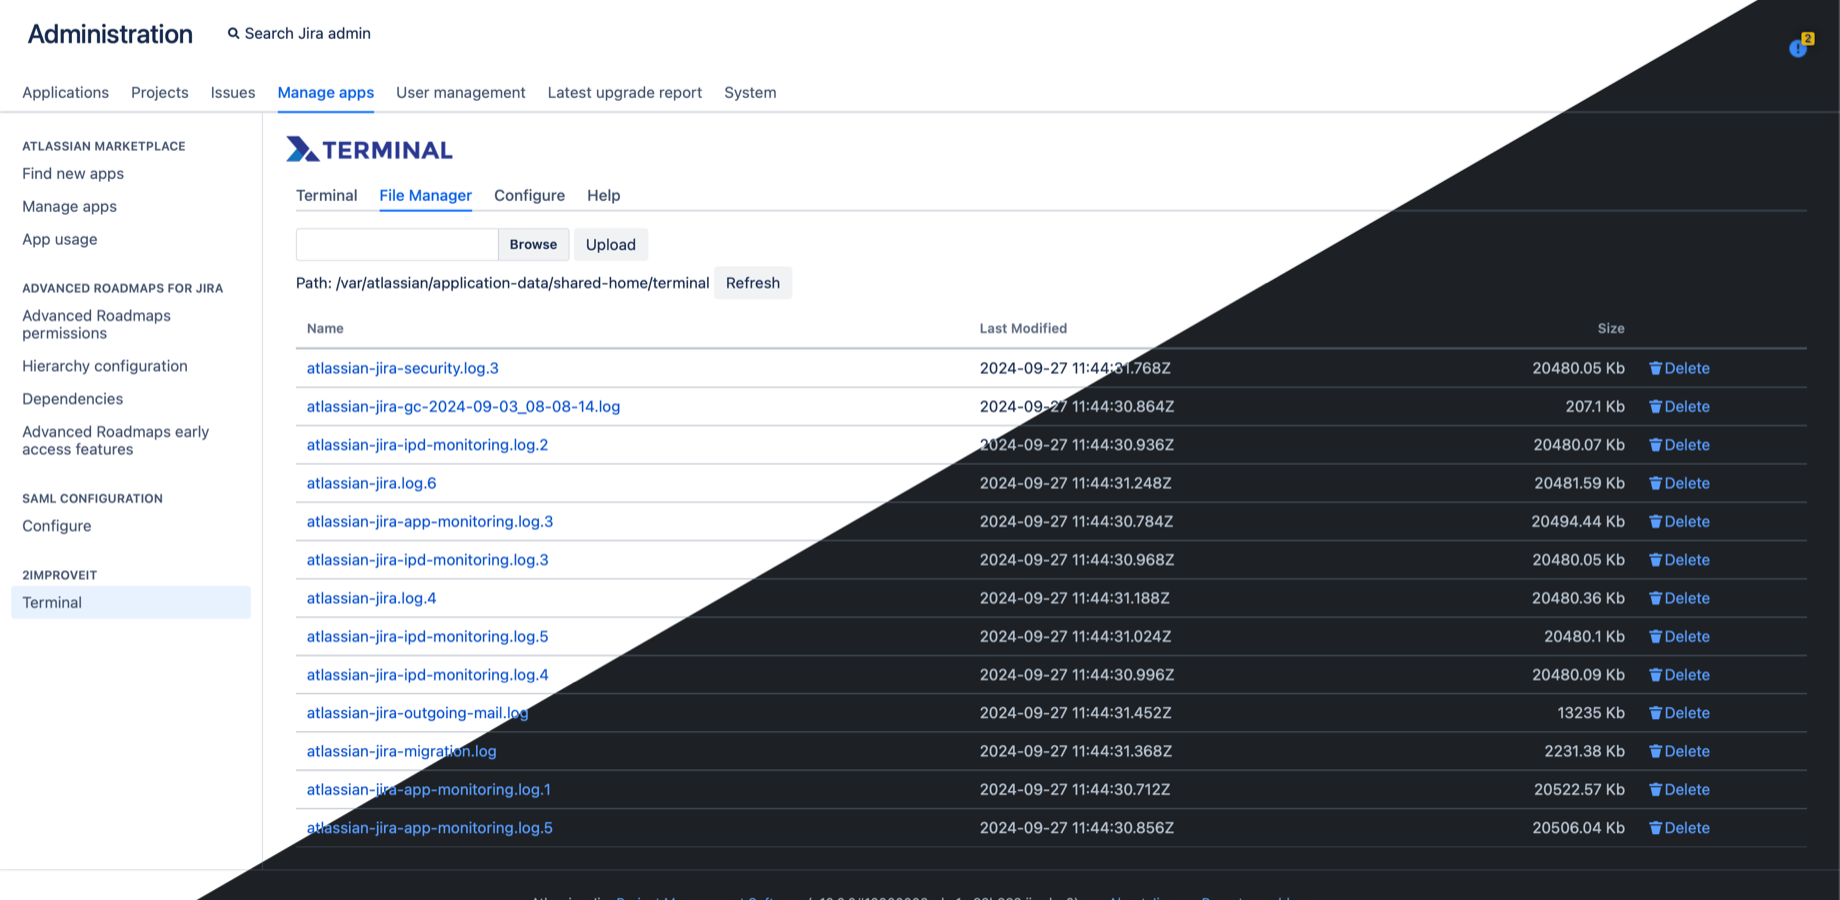Click the trash icon for atlassian-jira-security.log.3
The height and width of the screenshot is (900, 1840).
(1655, 368)
